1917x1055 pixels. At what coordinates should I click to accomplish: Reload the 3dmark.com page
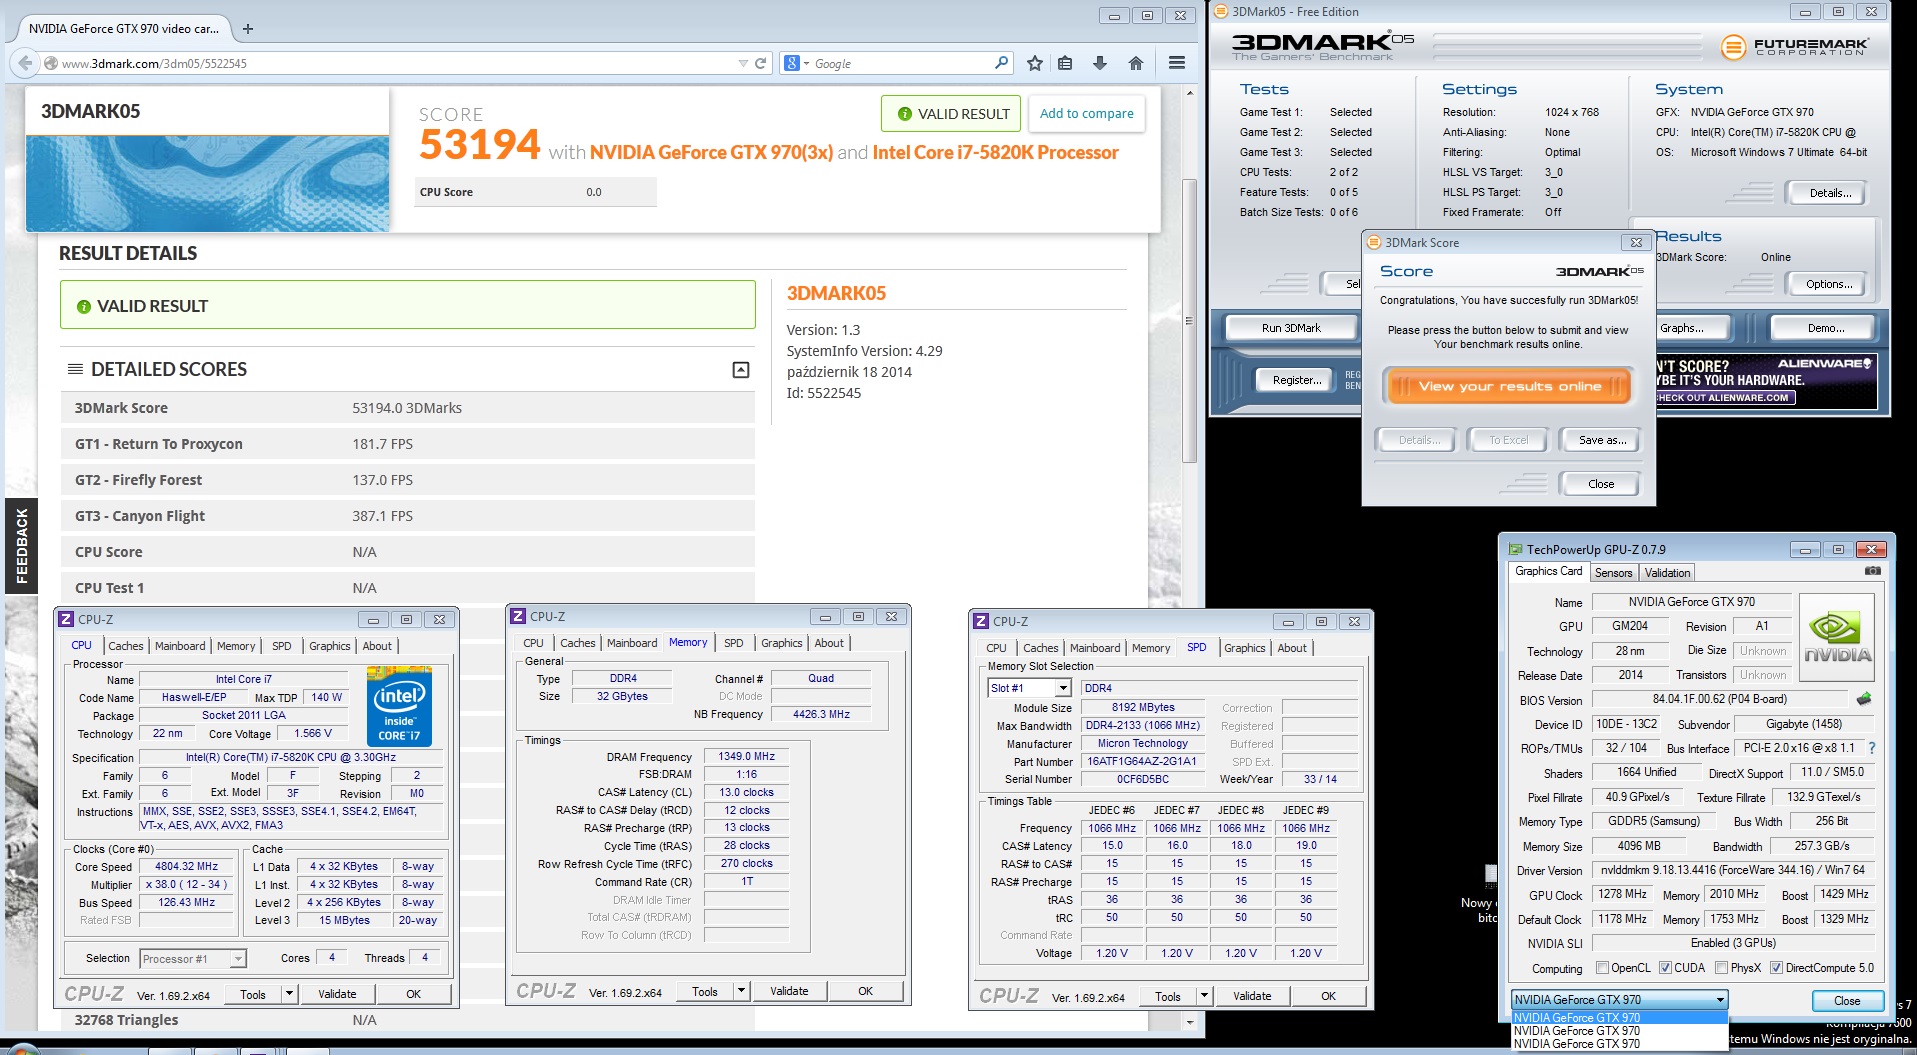pyautogui.click(x=761, y=63)
